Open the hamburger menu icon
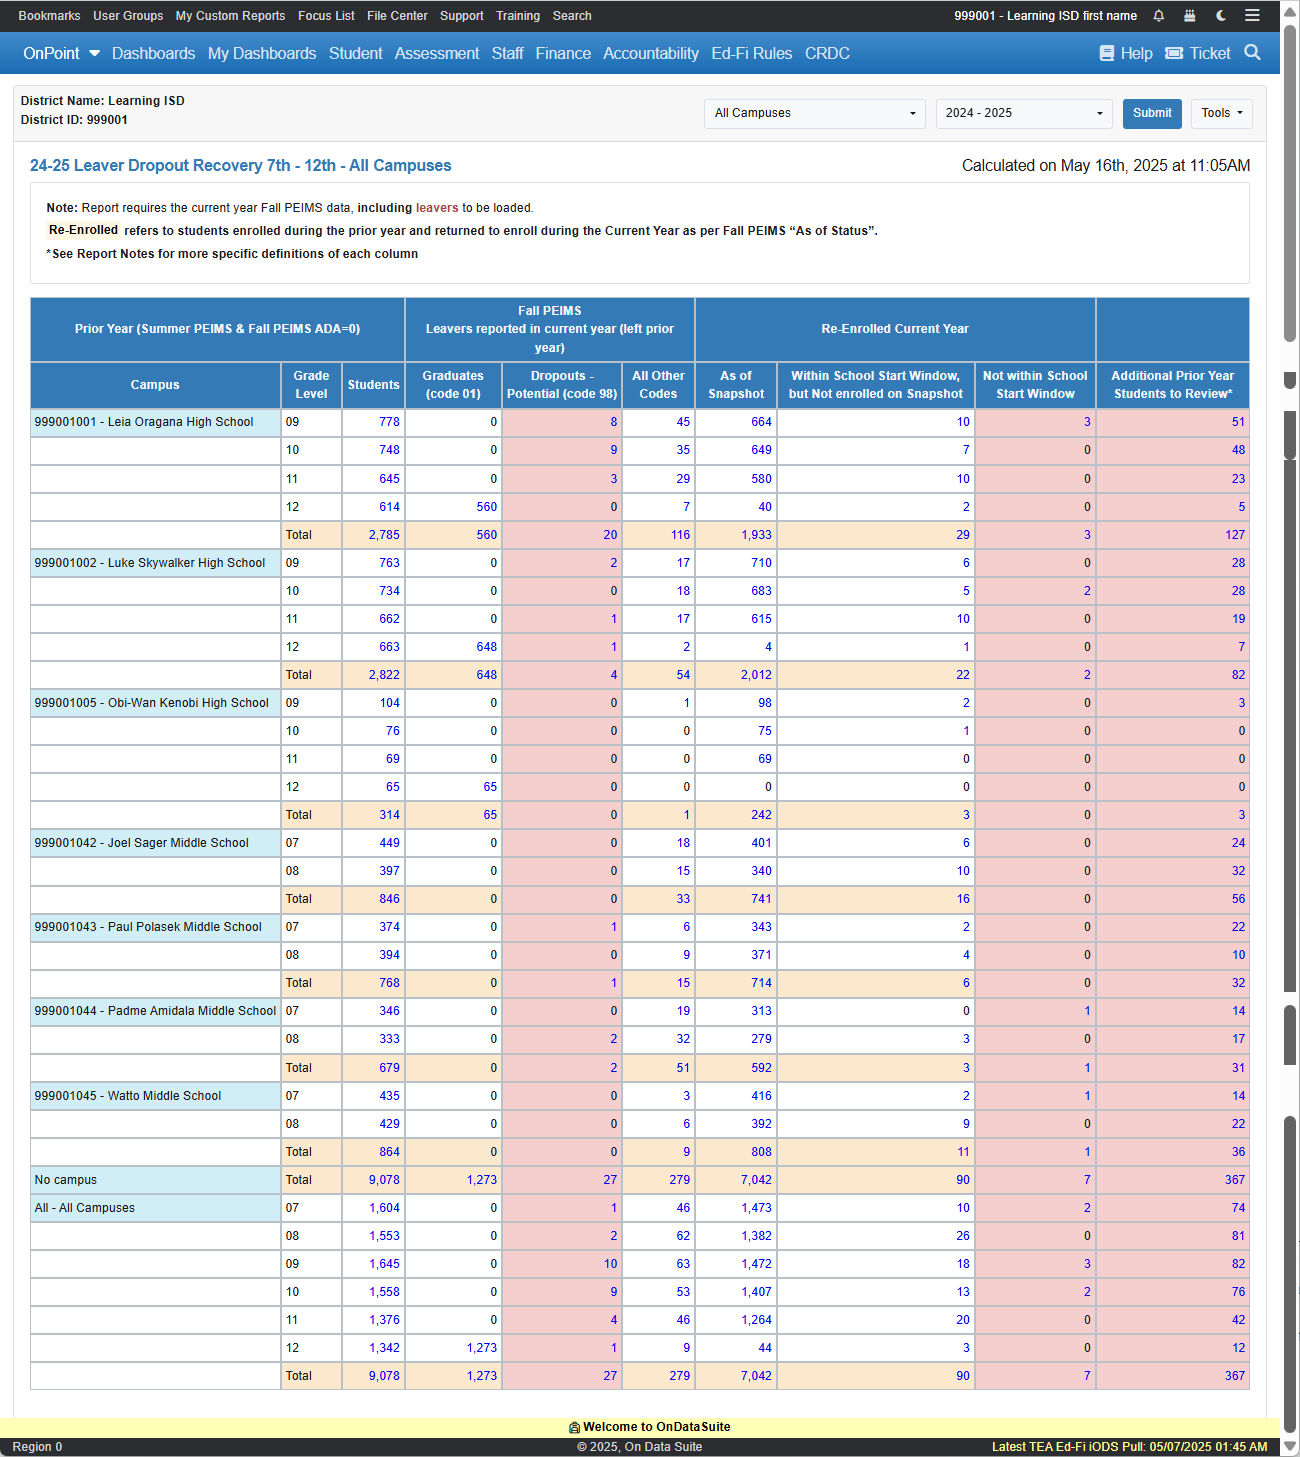Screen dimensions: 1300x1457 [x=1252, y=16]
